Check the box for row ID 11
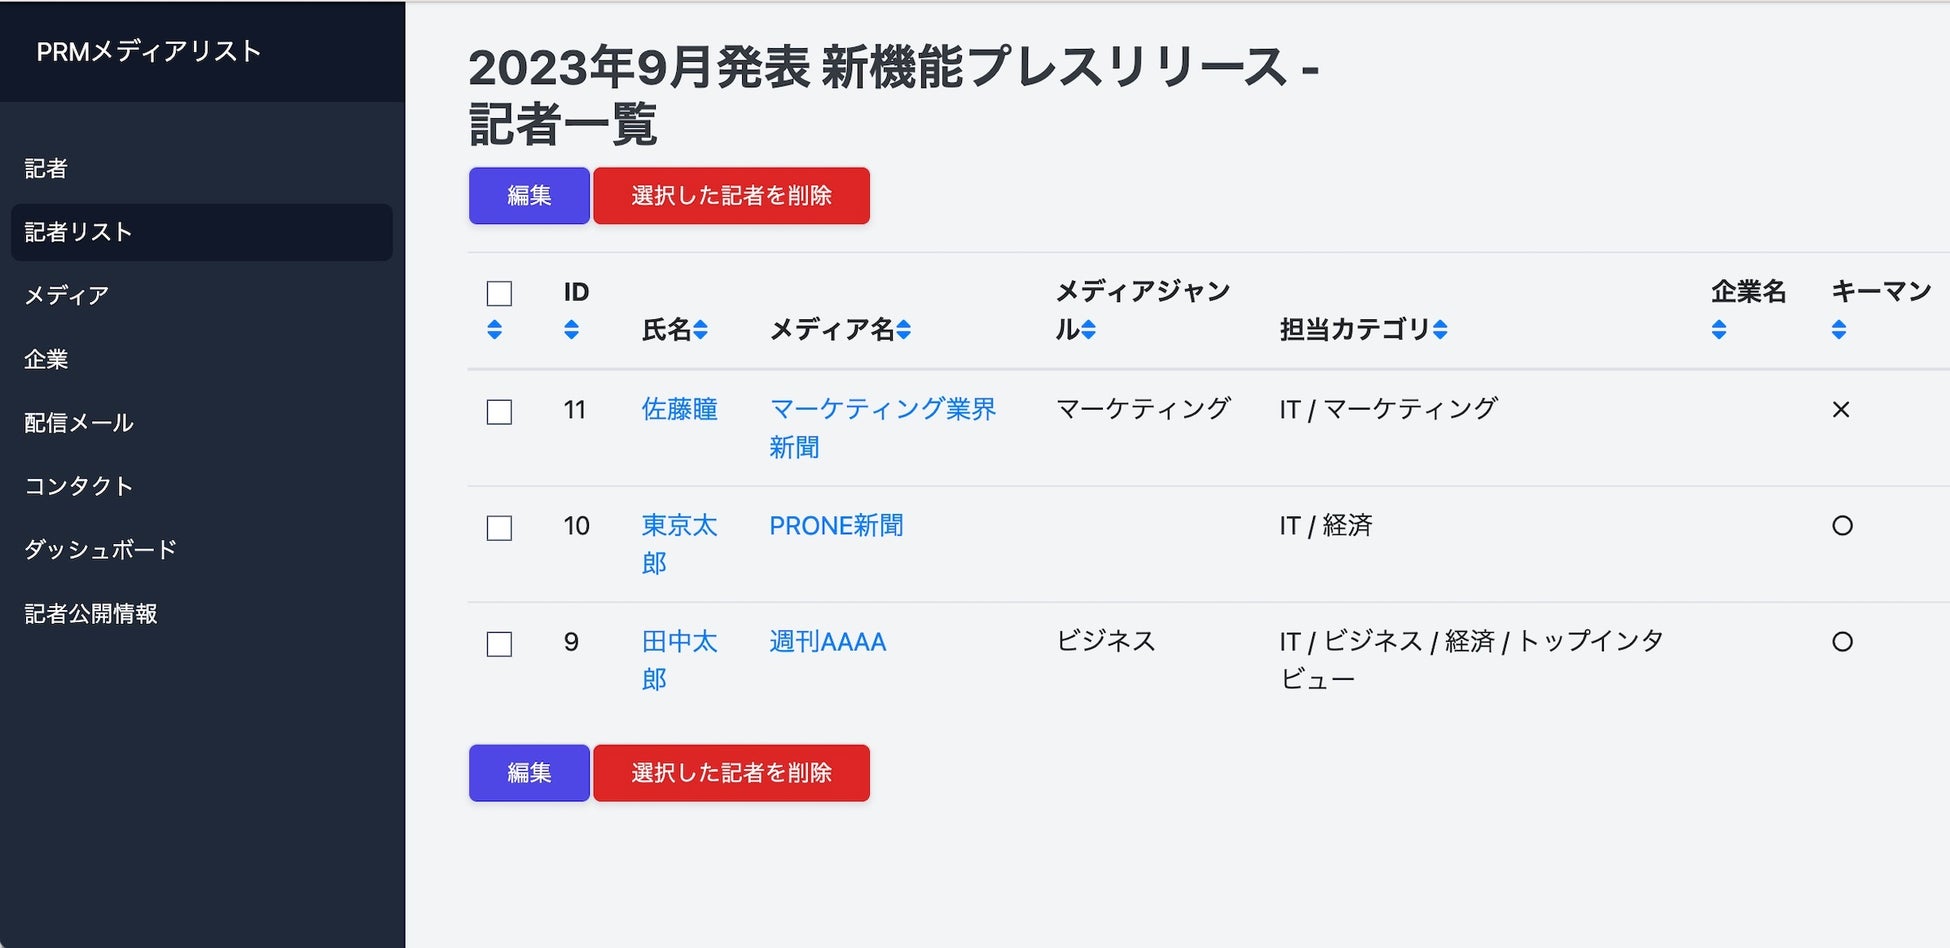This screenshot has width=1950, height=948. pos(499,411)
